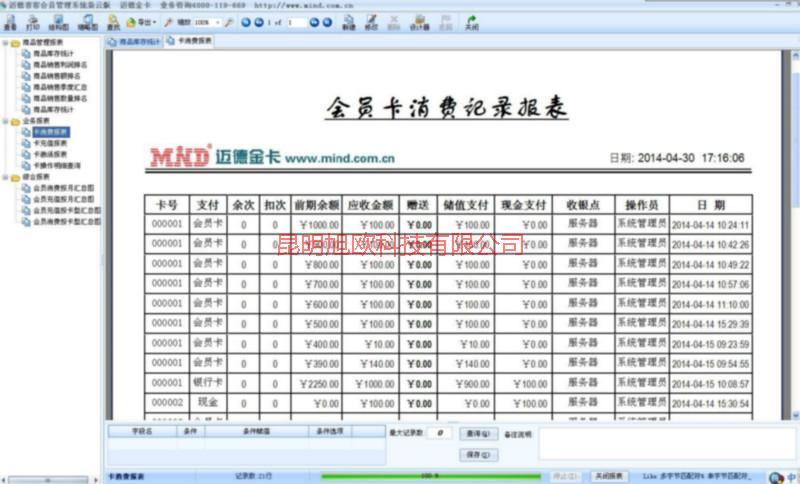Click the 设计器 designer icon
The height and width of the screenshot is (484, 800).
click(x=419, y=23)
